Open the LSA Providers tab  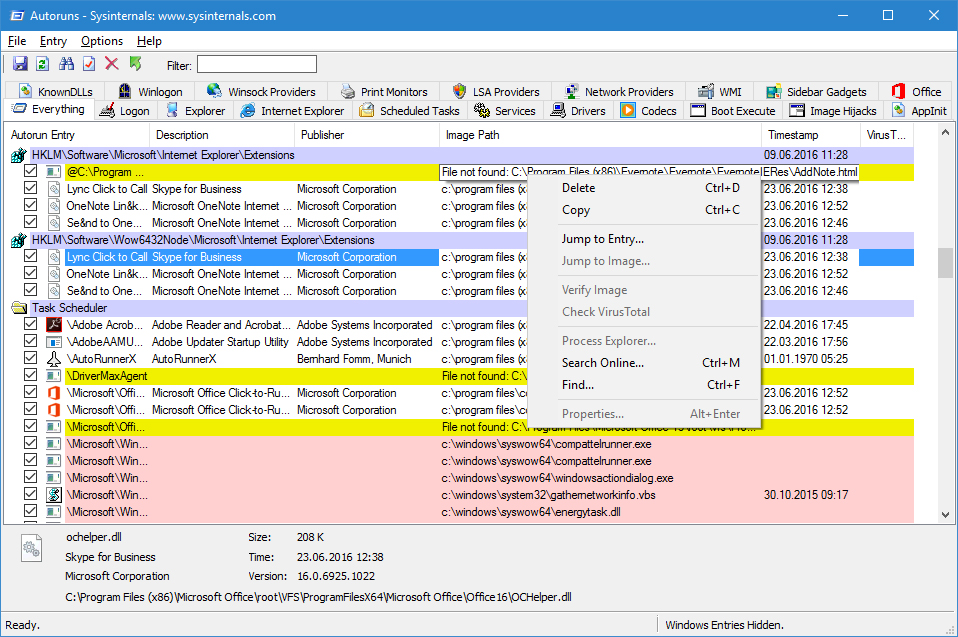495,92
